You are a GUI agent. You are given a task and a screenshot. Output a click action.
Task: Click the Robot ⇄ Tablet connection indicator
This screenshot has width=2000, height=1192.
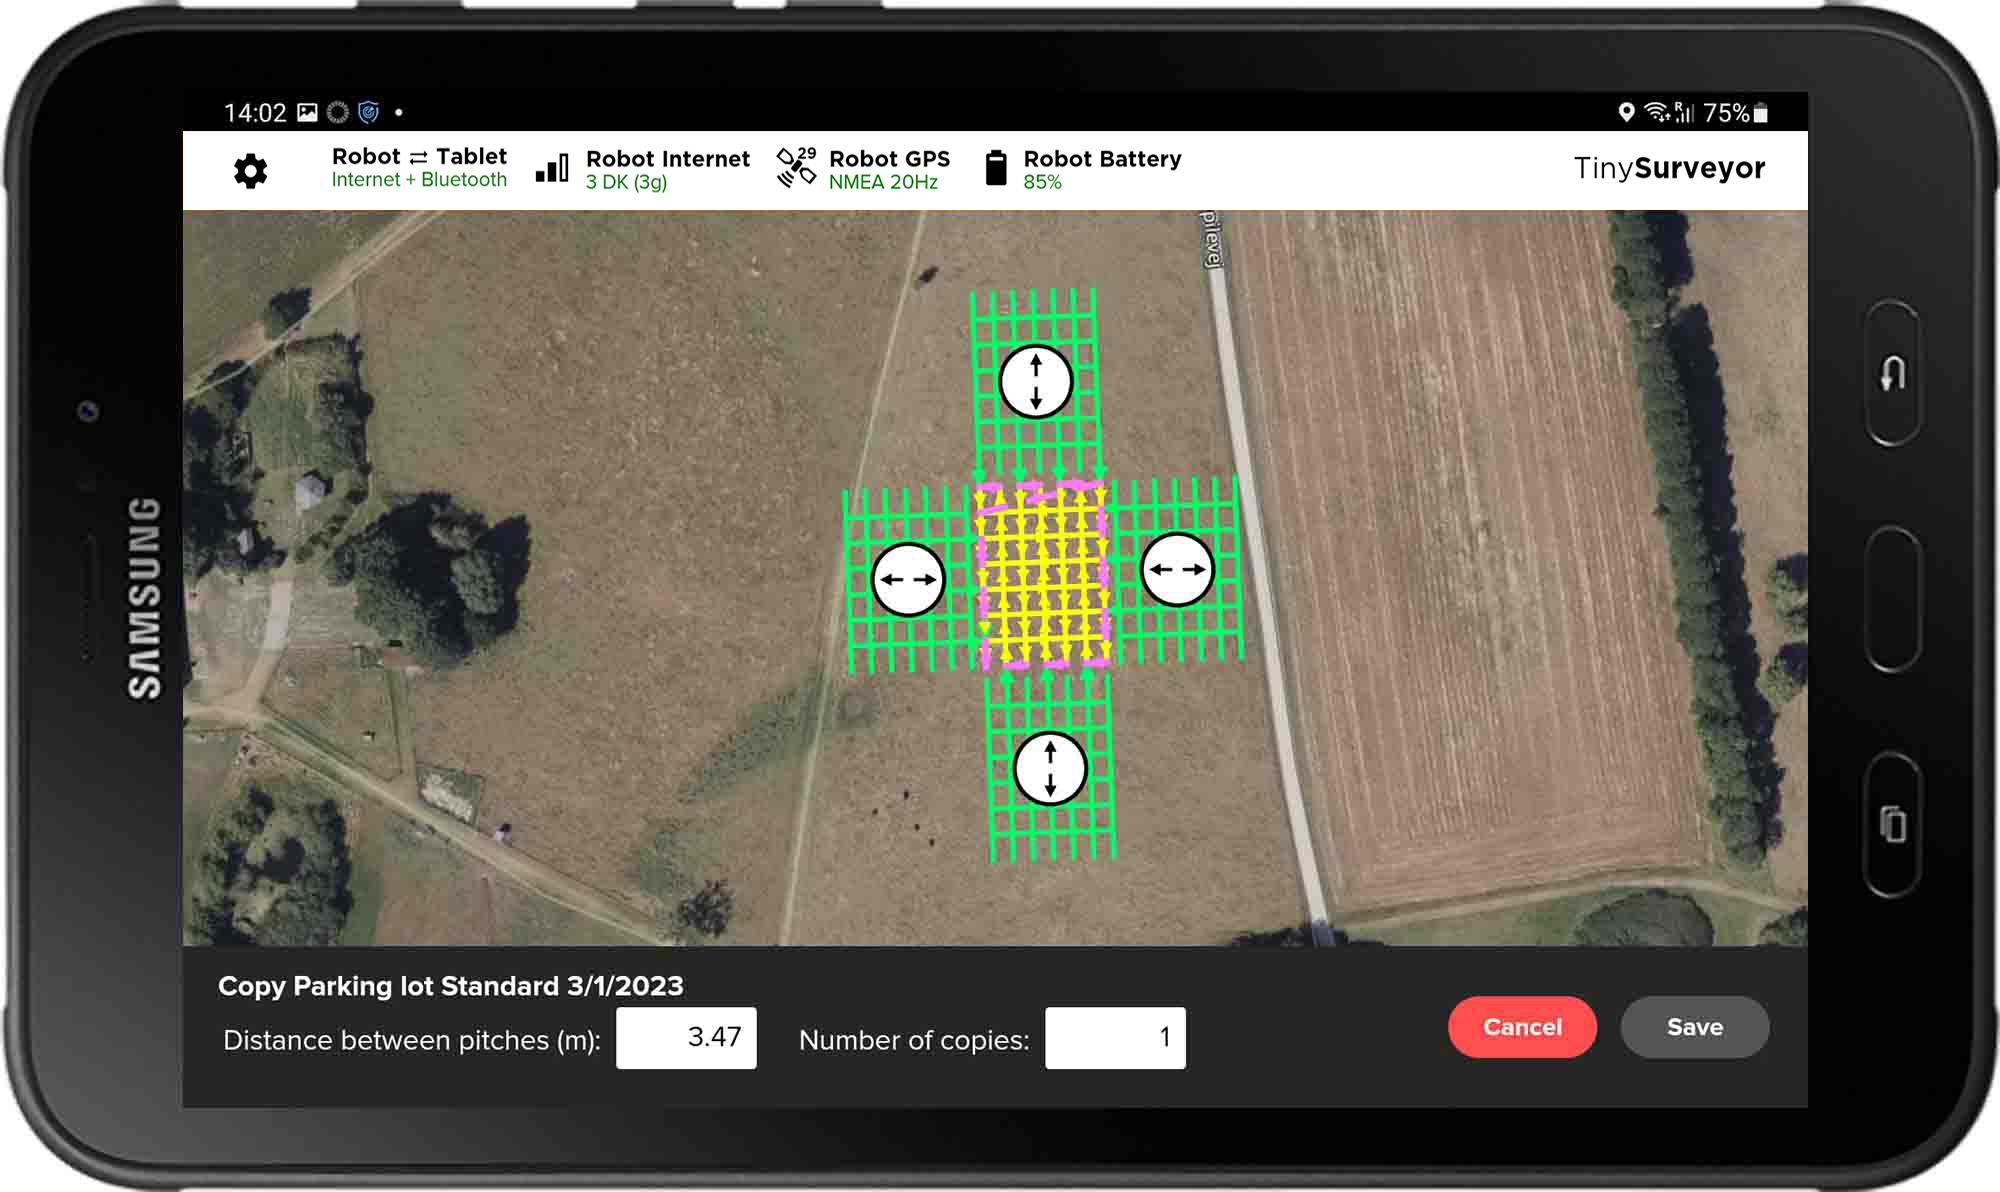[418, 156]
